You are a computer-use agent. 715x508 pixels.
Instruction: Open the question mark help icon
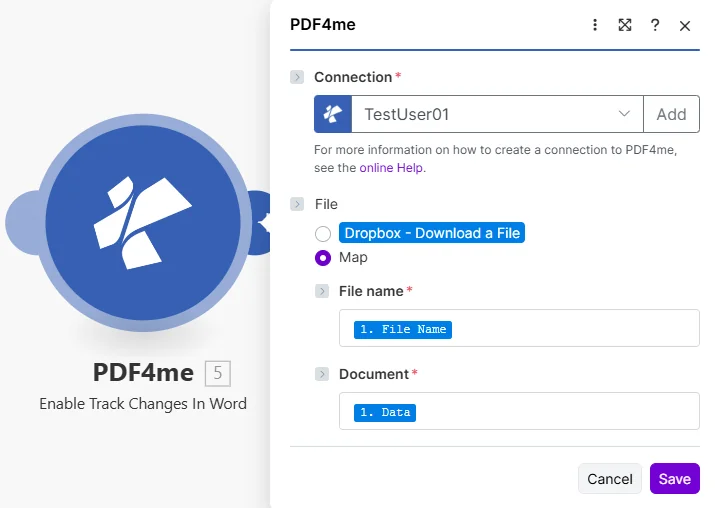pyautogui.click(x=655, y=25)
